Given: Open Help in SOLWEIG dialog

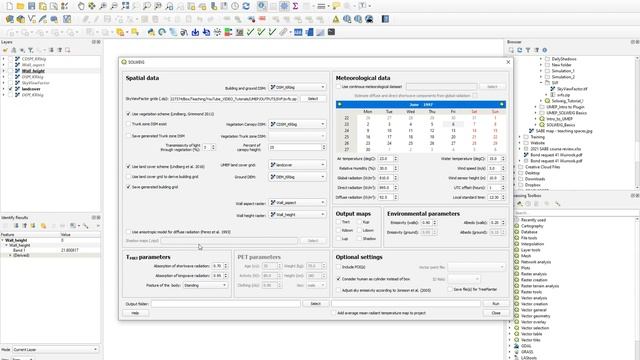Looking at the screenshot, I should pyautogui.click(x=135, y=313).
